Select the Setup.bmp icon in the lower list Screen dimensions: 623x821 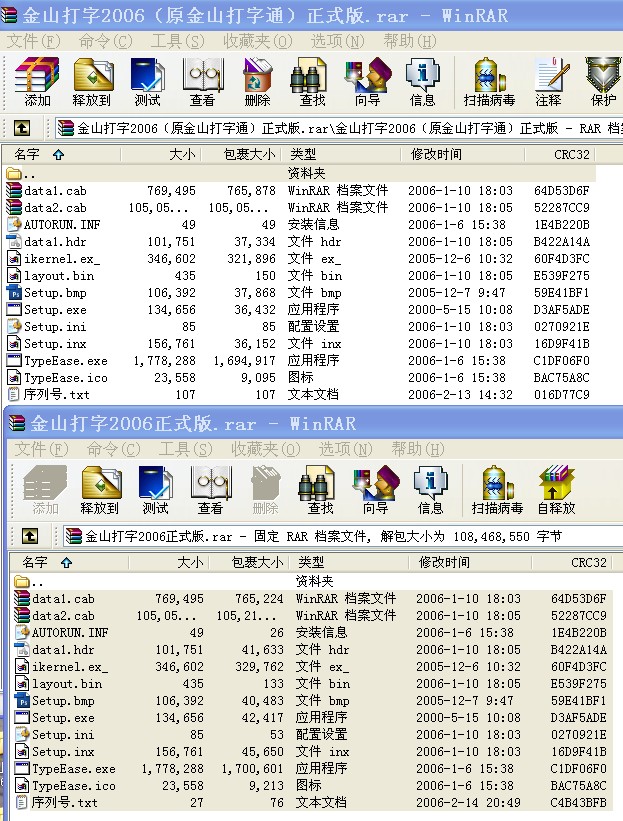click(x=22, y=700)
